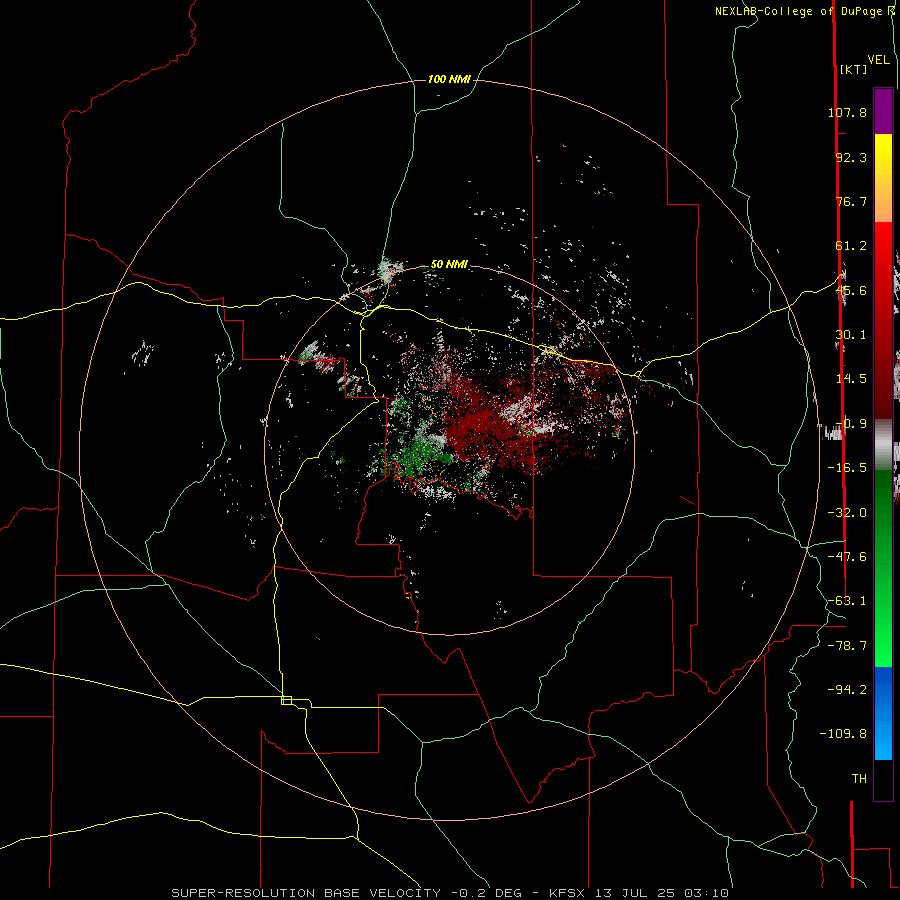Click the TH label under the color bar
The height and width of the screenshot is (900, 900).
859,779
